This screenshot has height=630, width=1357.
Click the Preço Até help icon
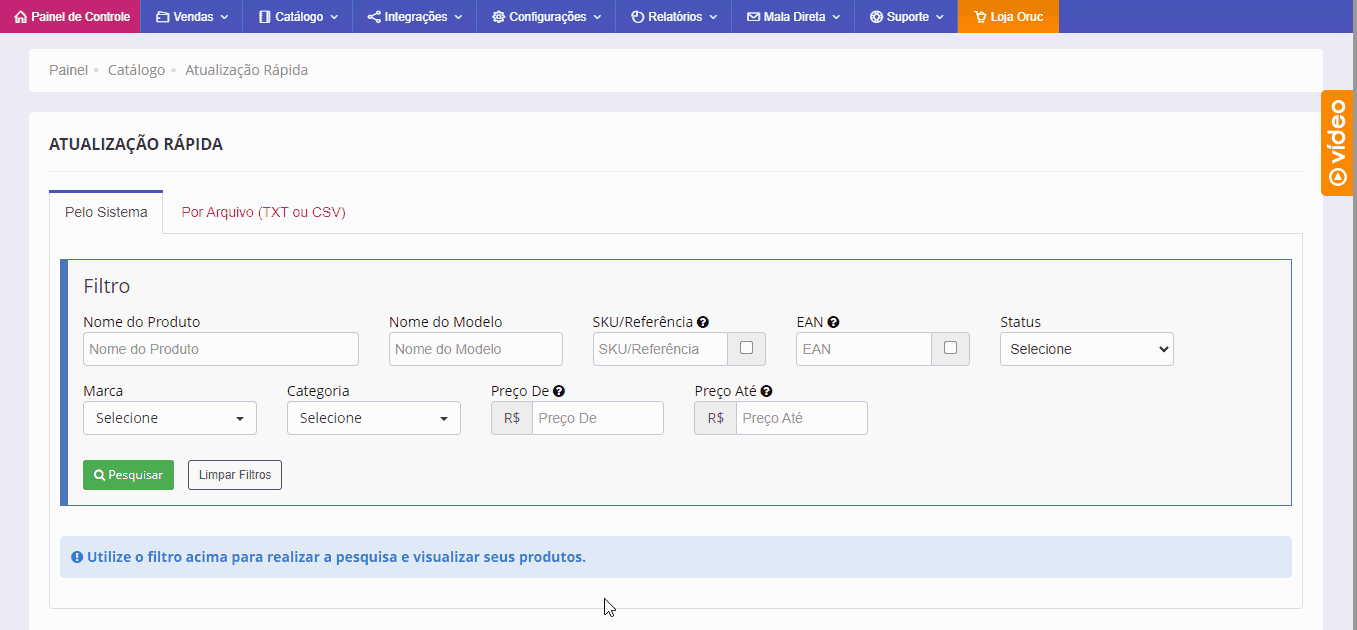[x=766, y=392]
